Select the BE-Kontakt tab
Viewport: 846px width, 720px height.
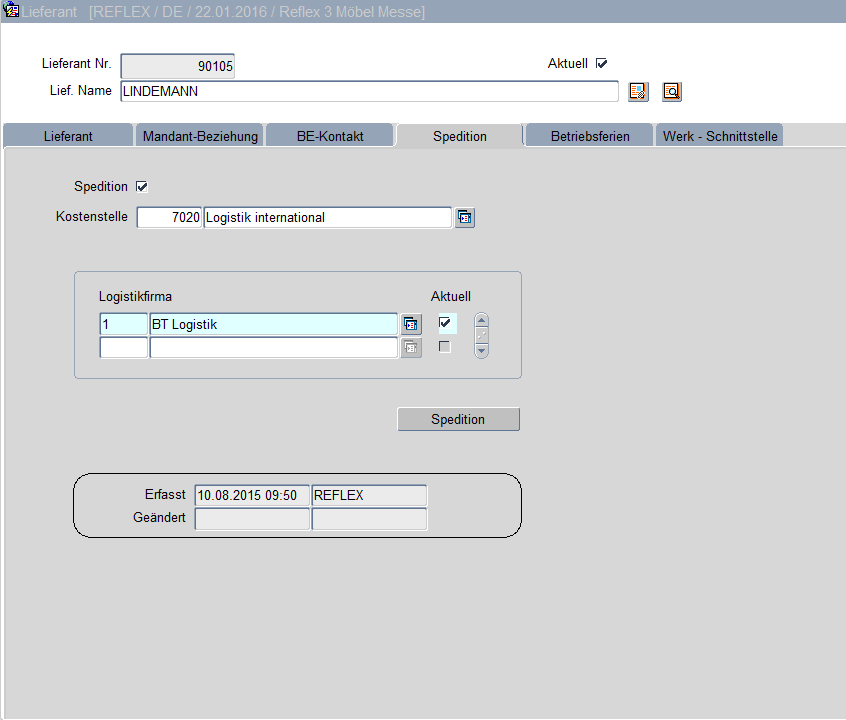330,136
